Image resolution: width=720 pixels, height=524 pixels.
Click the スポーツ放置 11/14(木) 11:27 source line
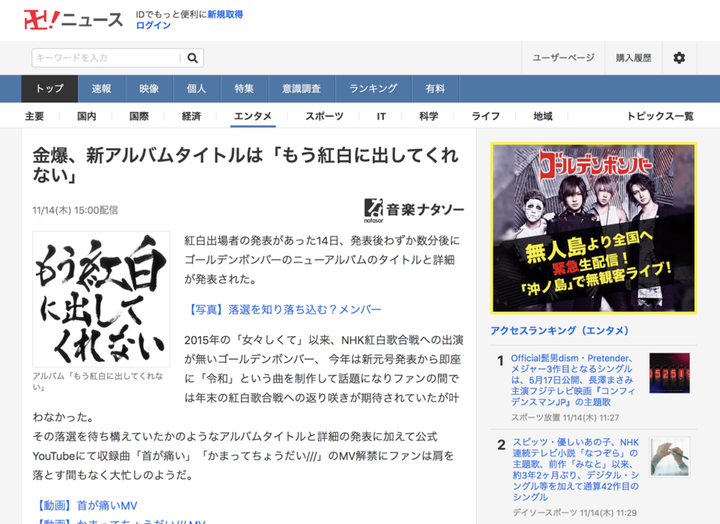[565, 417]
